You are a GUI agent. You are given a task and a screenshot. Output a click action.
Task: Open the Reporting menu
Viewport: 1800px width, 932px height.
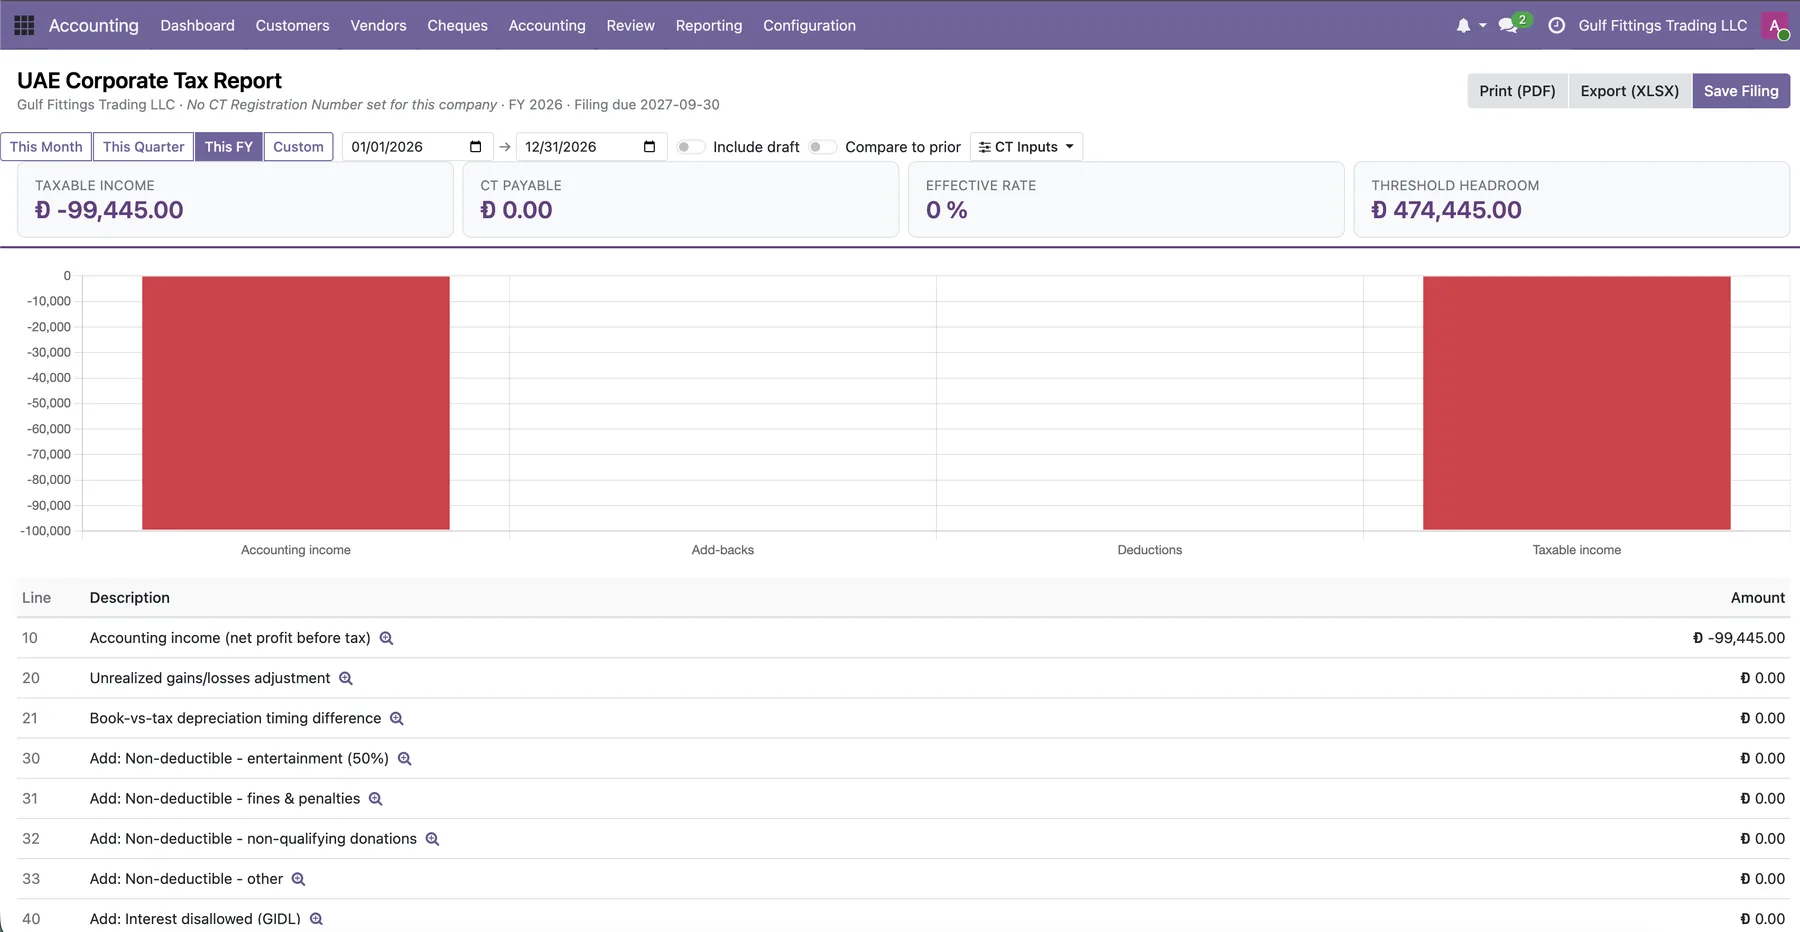coord(709,25)
